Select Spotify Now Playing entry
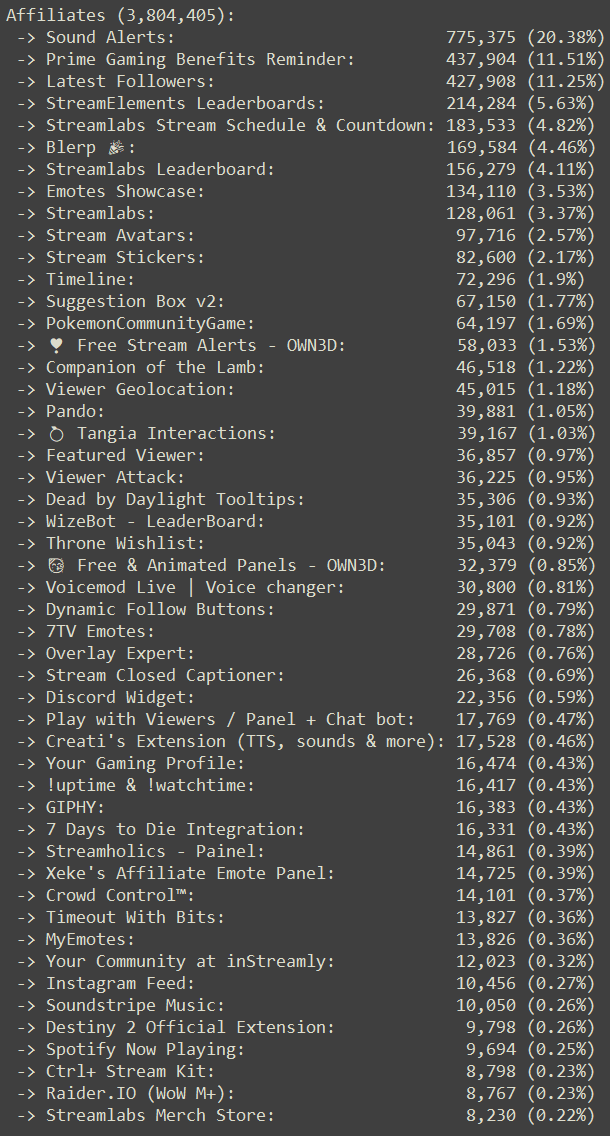Screen dimensions: 610x1136 click(146, 1049)
